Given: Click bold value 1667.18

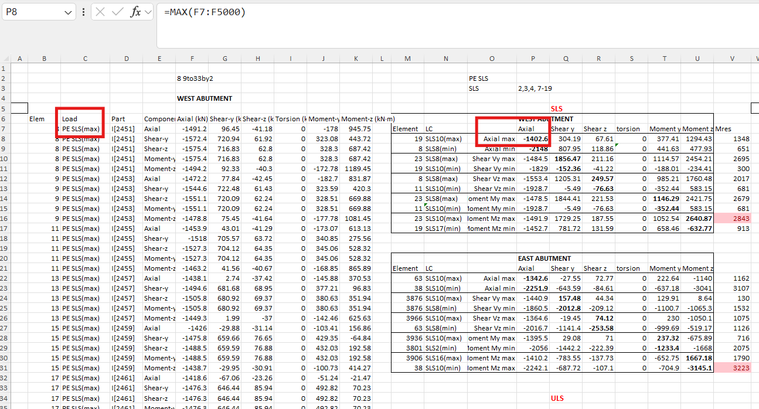Looking at the screenshot, I should [699, 358].
